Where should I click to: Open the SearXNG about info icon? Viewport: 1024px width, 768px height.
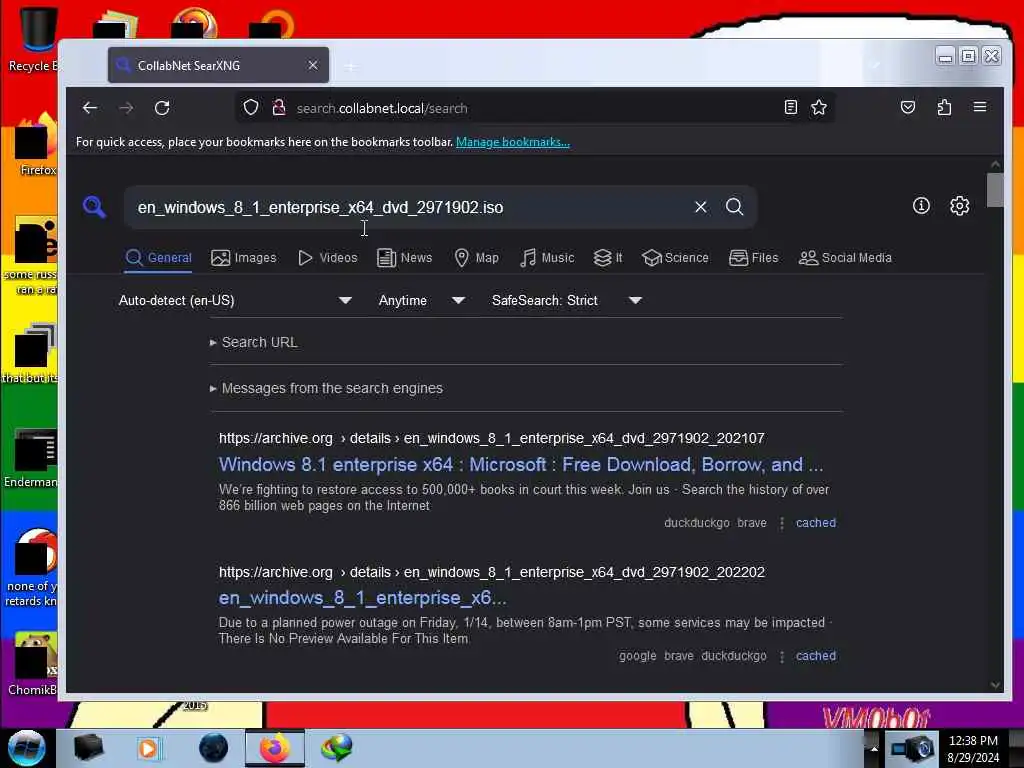click(x=921, y=206)
